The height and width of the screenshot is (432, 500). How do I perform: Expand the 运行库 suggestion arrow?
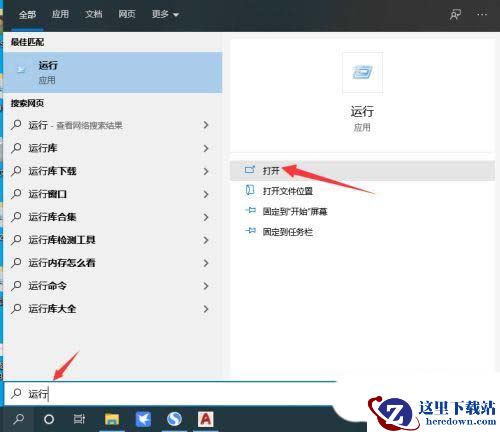coord(206,148)
